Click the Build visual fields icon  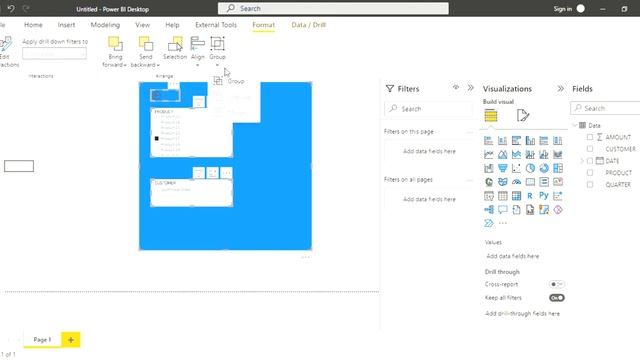pyautogui.click(x=491, y=116)
